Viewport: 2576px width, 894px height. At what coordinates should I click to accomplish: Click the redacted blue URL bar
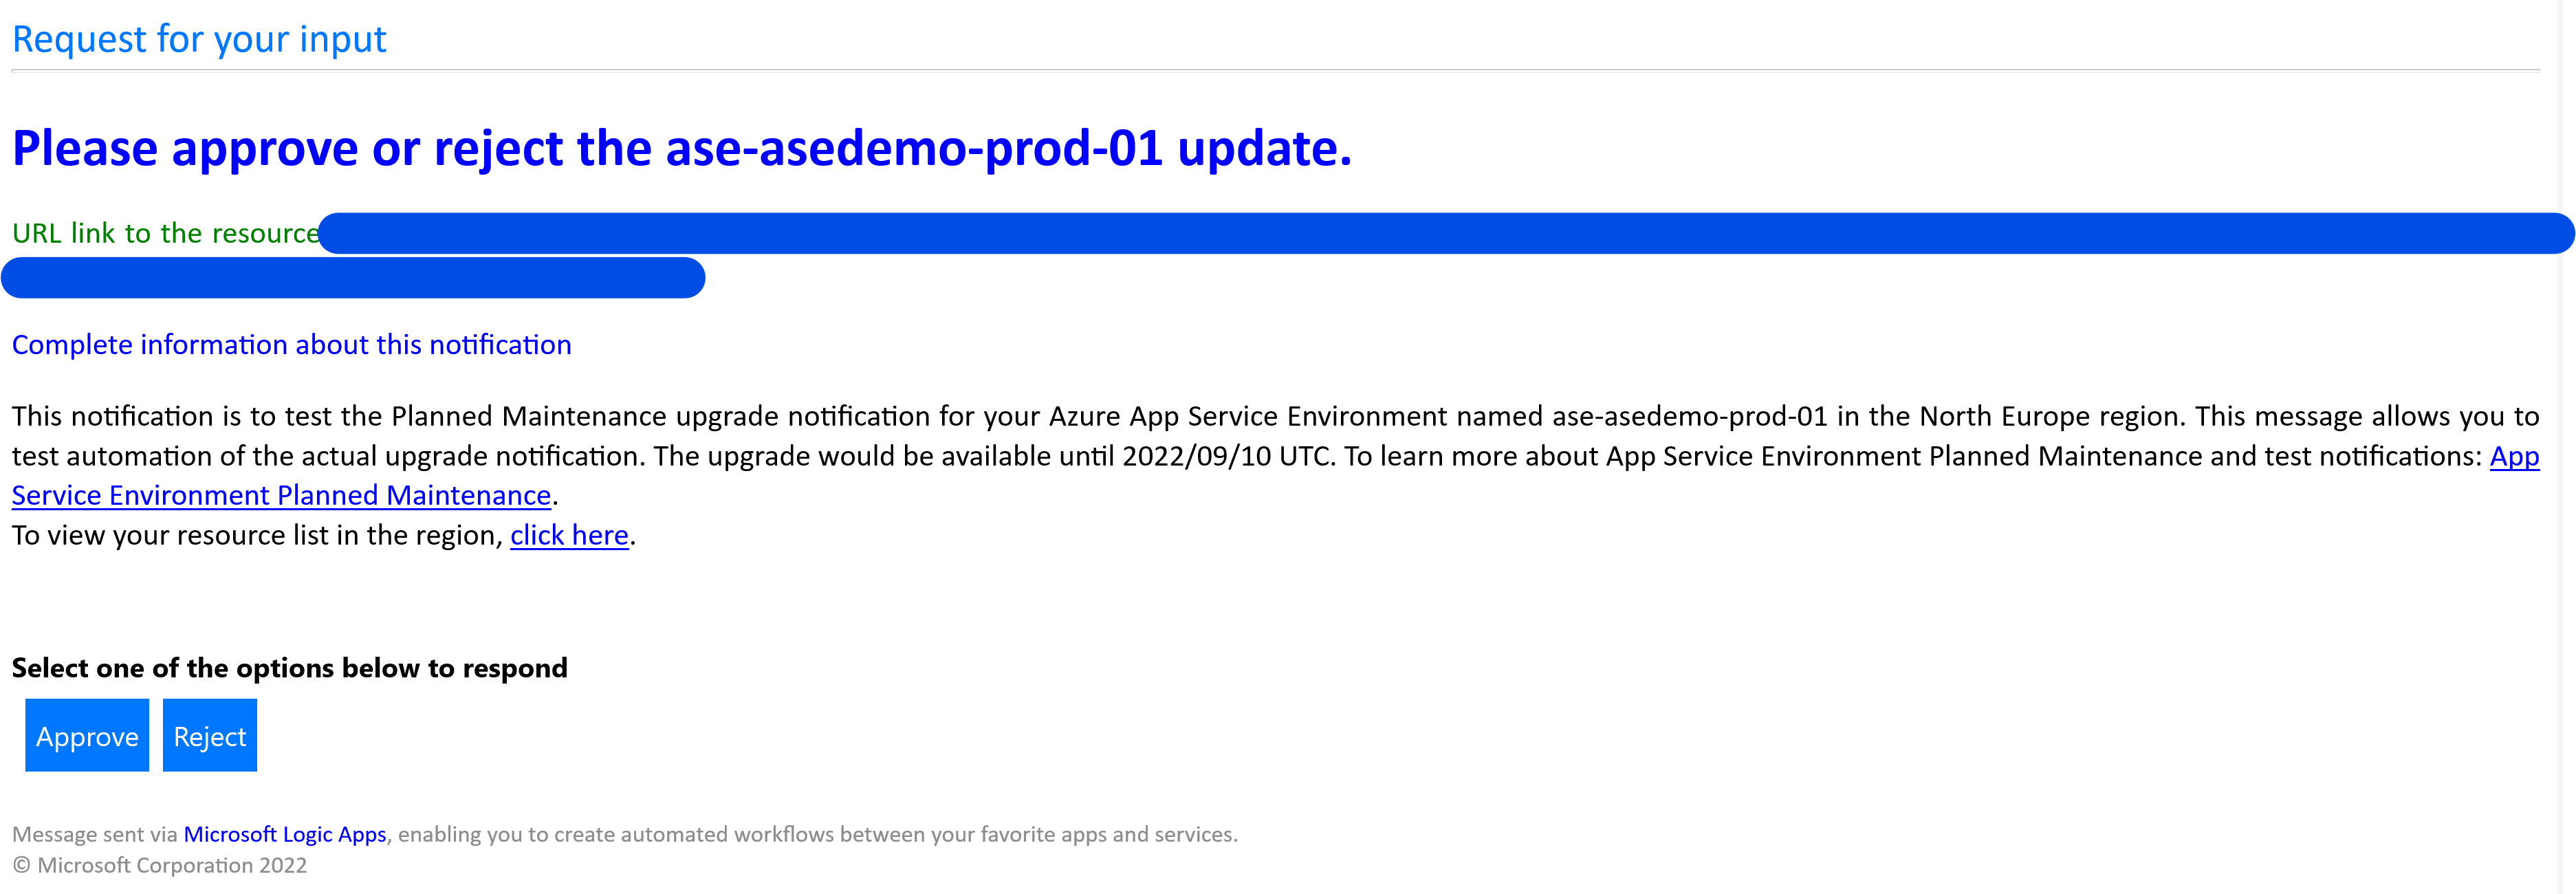coord(1400,233)
